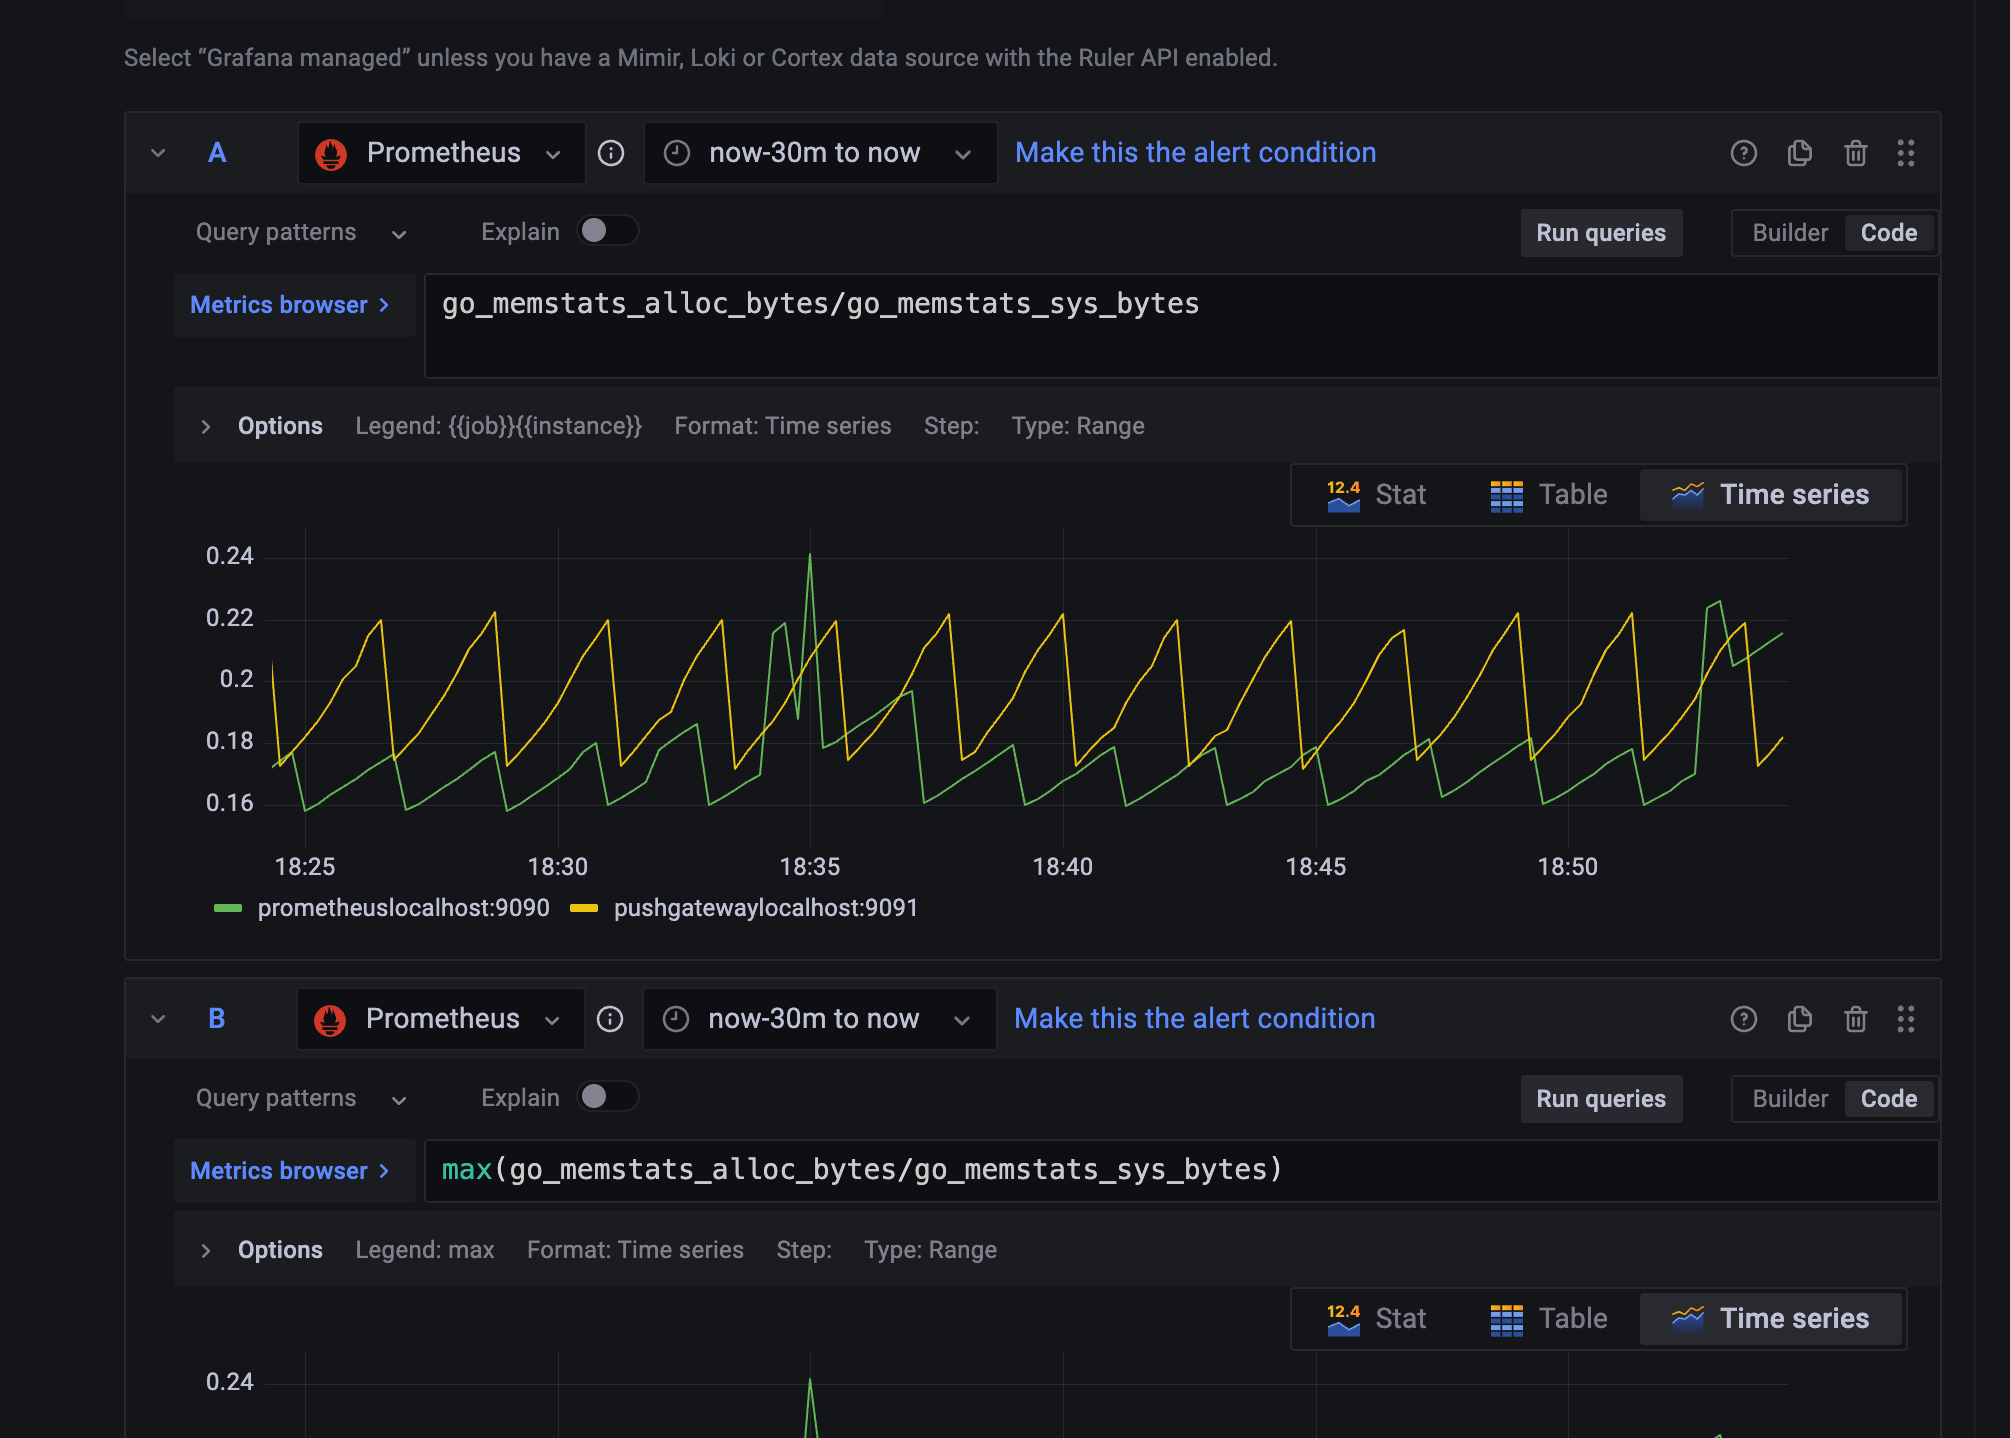The width and height of the screenshot is (2010, 1438).
Task: Expand Options row in query A
Action: (x=206, y=426)
